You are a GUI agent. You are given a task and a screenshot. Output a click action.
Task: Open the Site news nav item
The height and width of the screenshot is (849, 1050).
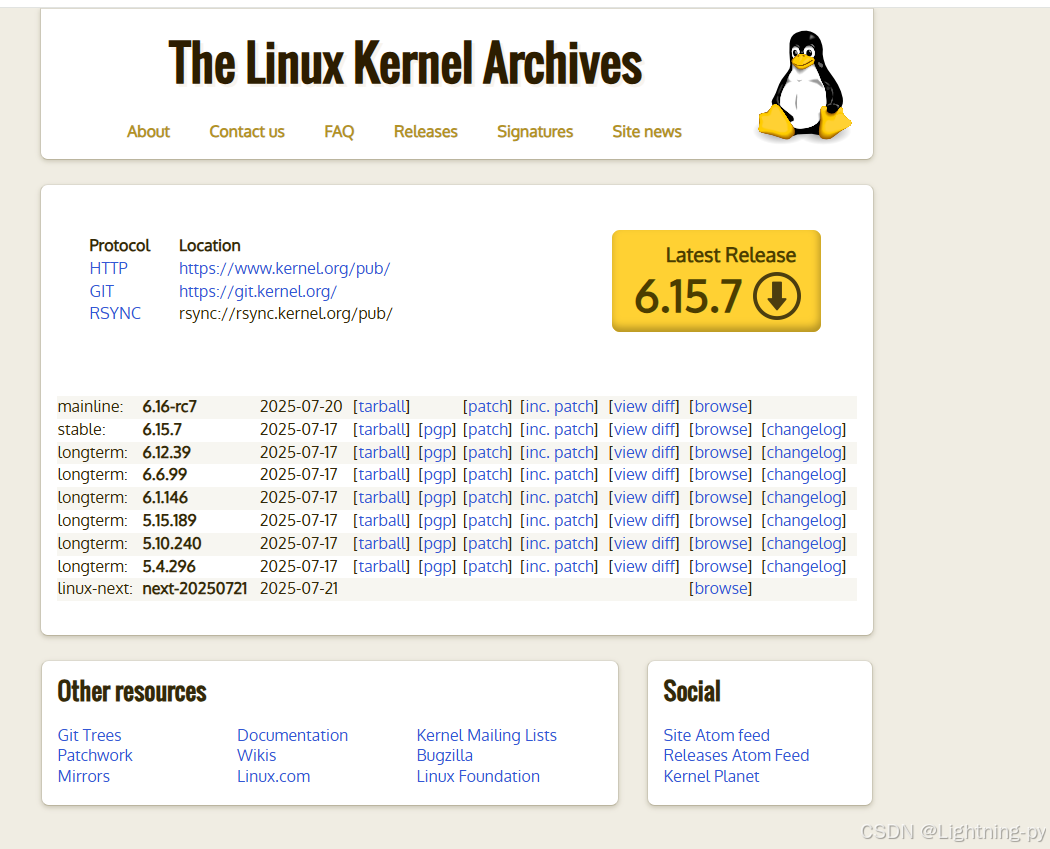click(646, 131)
